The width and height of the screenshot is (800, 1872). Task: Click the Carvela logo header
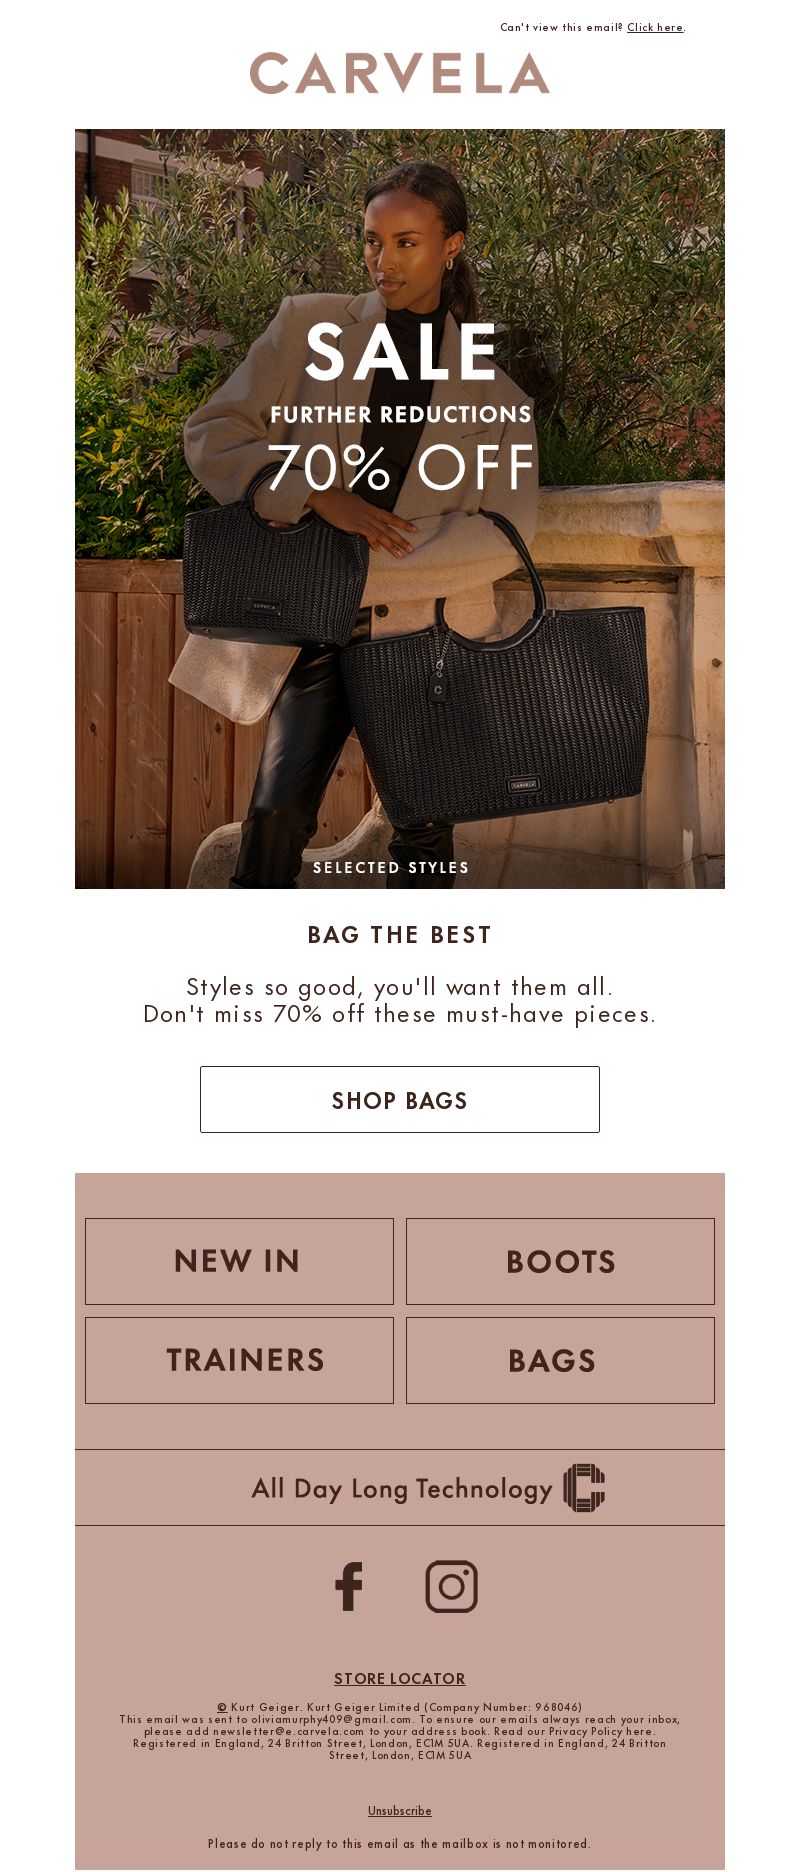(x=400, y=73)
